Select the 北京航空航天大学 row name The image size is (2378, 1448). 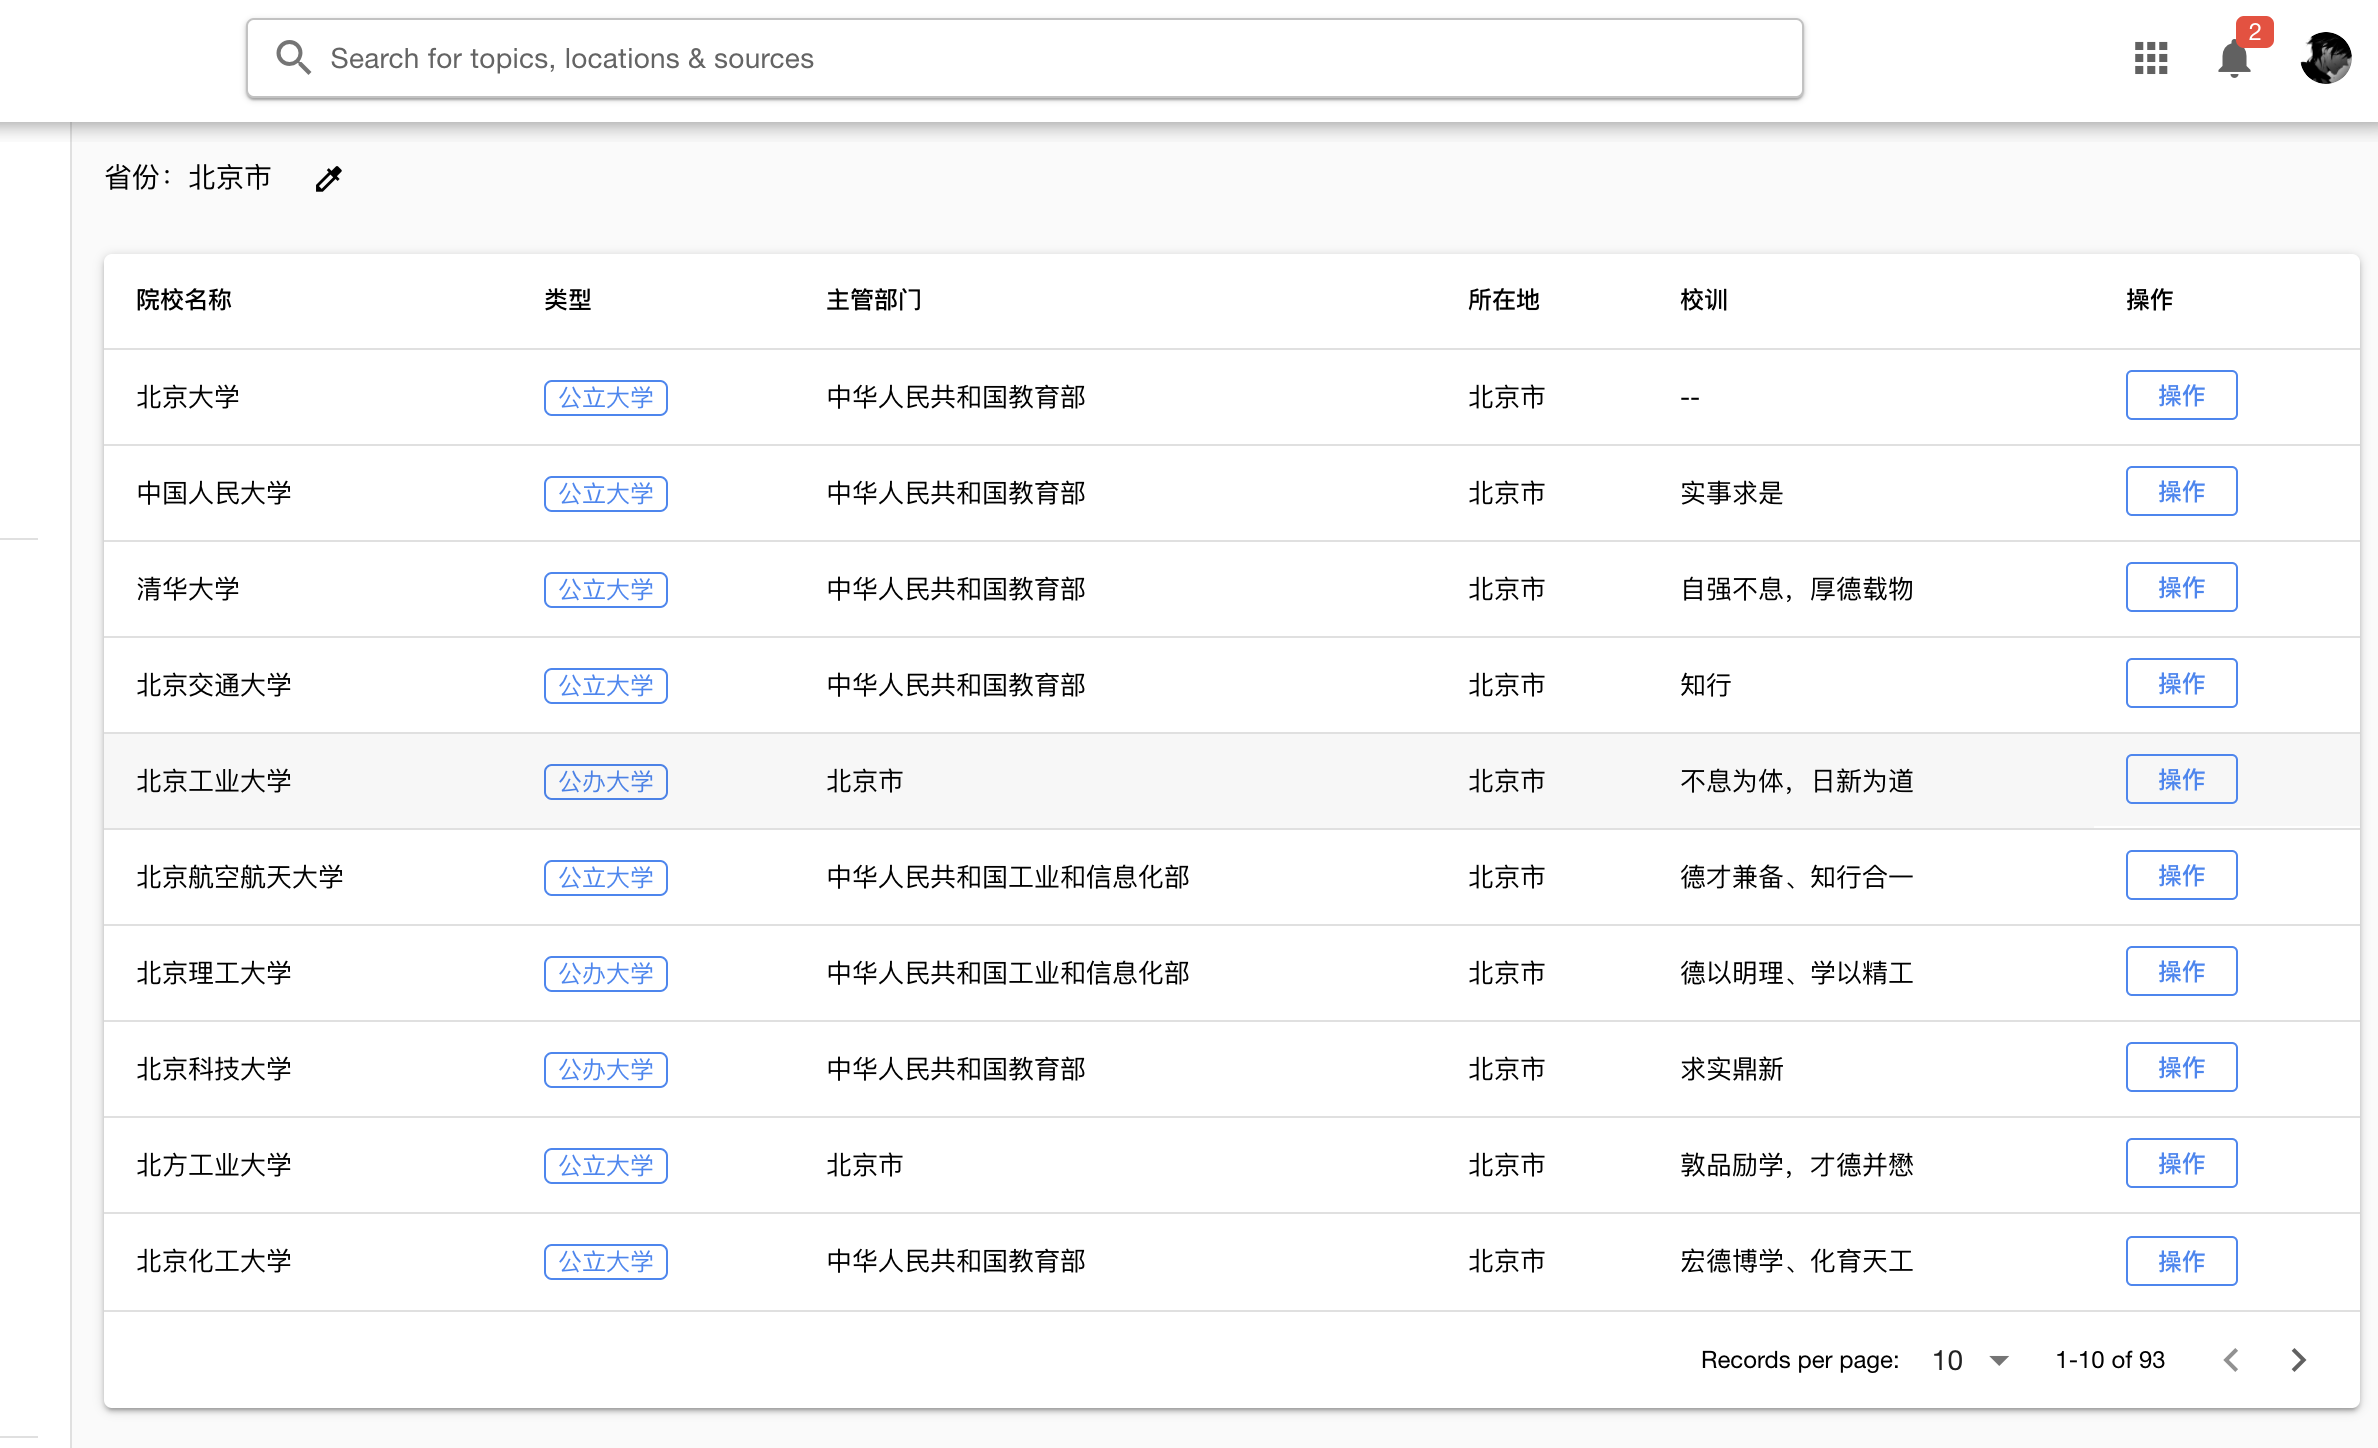[240, 877]
